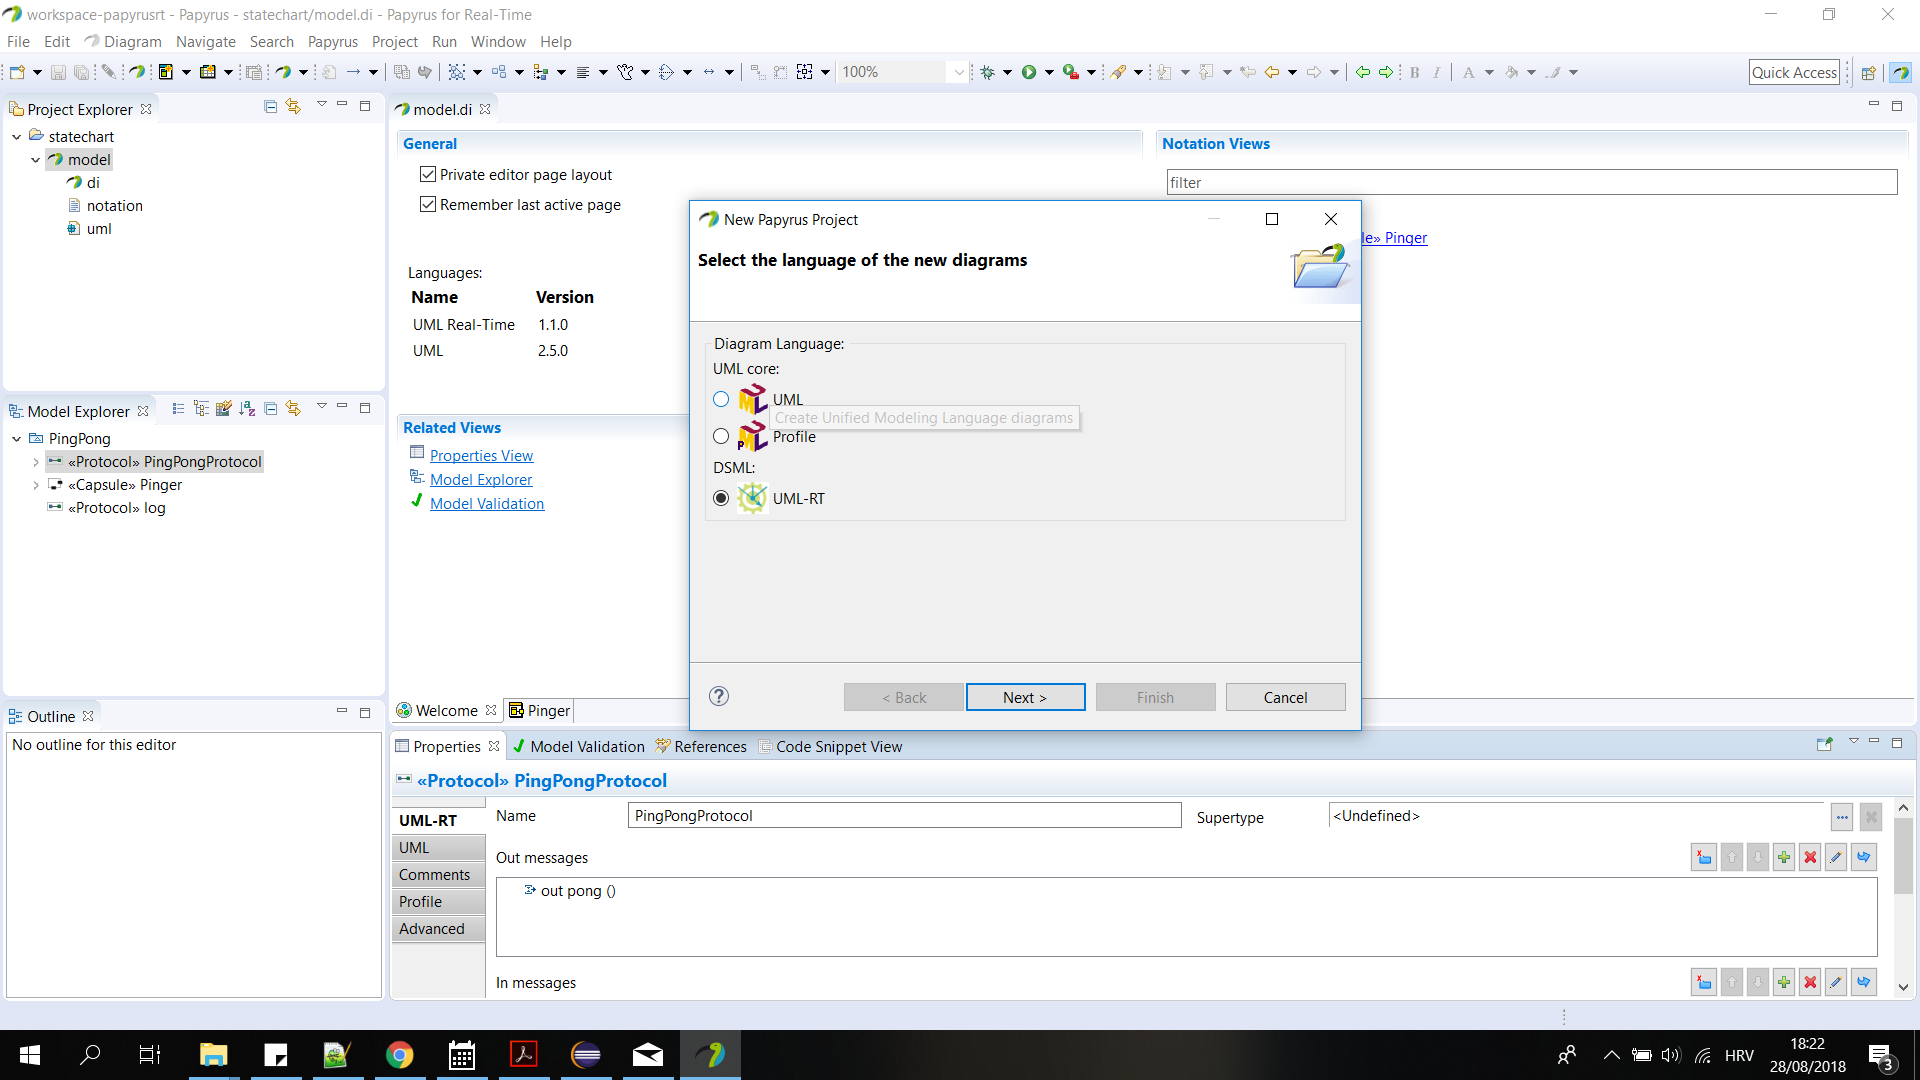Select the Profile radio button
This screenshot has width=1920, height=1080.
point(721,436)
